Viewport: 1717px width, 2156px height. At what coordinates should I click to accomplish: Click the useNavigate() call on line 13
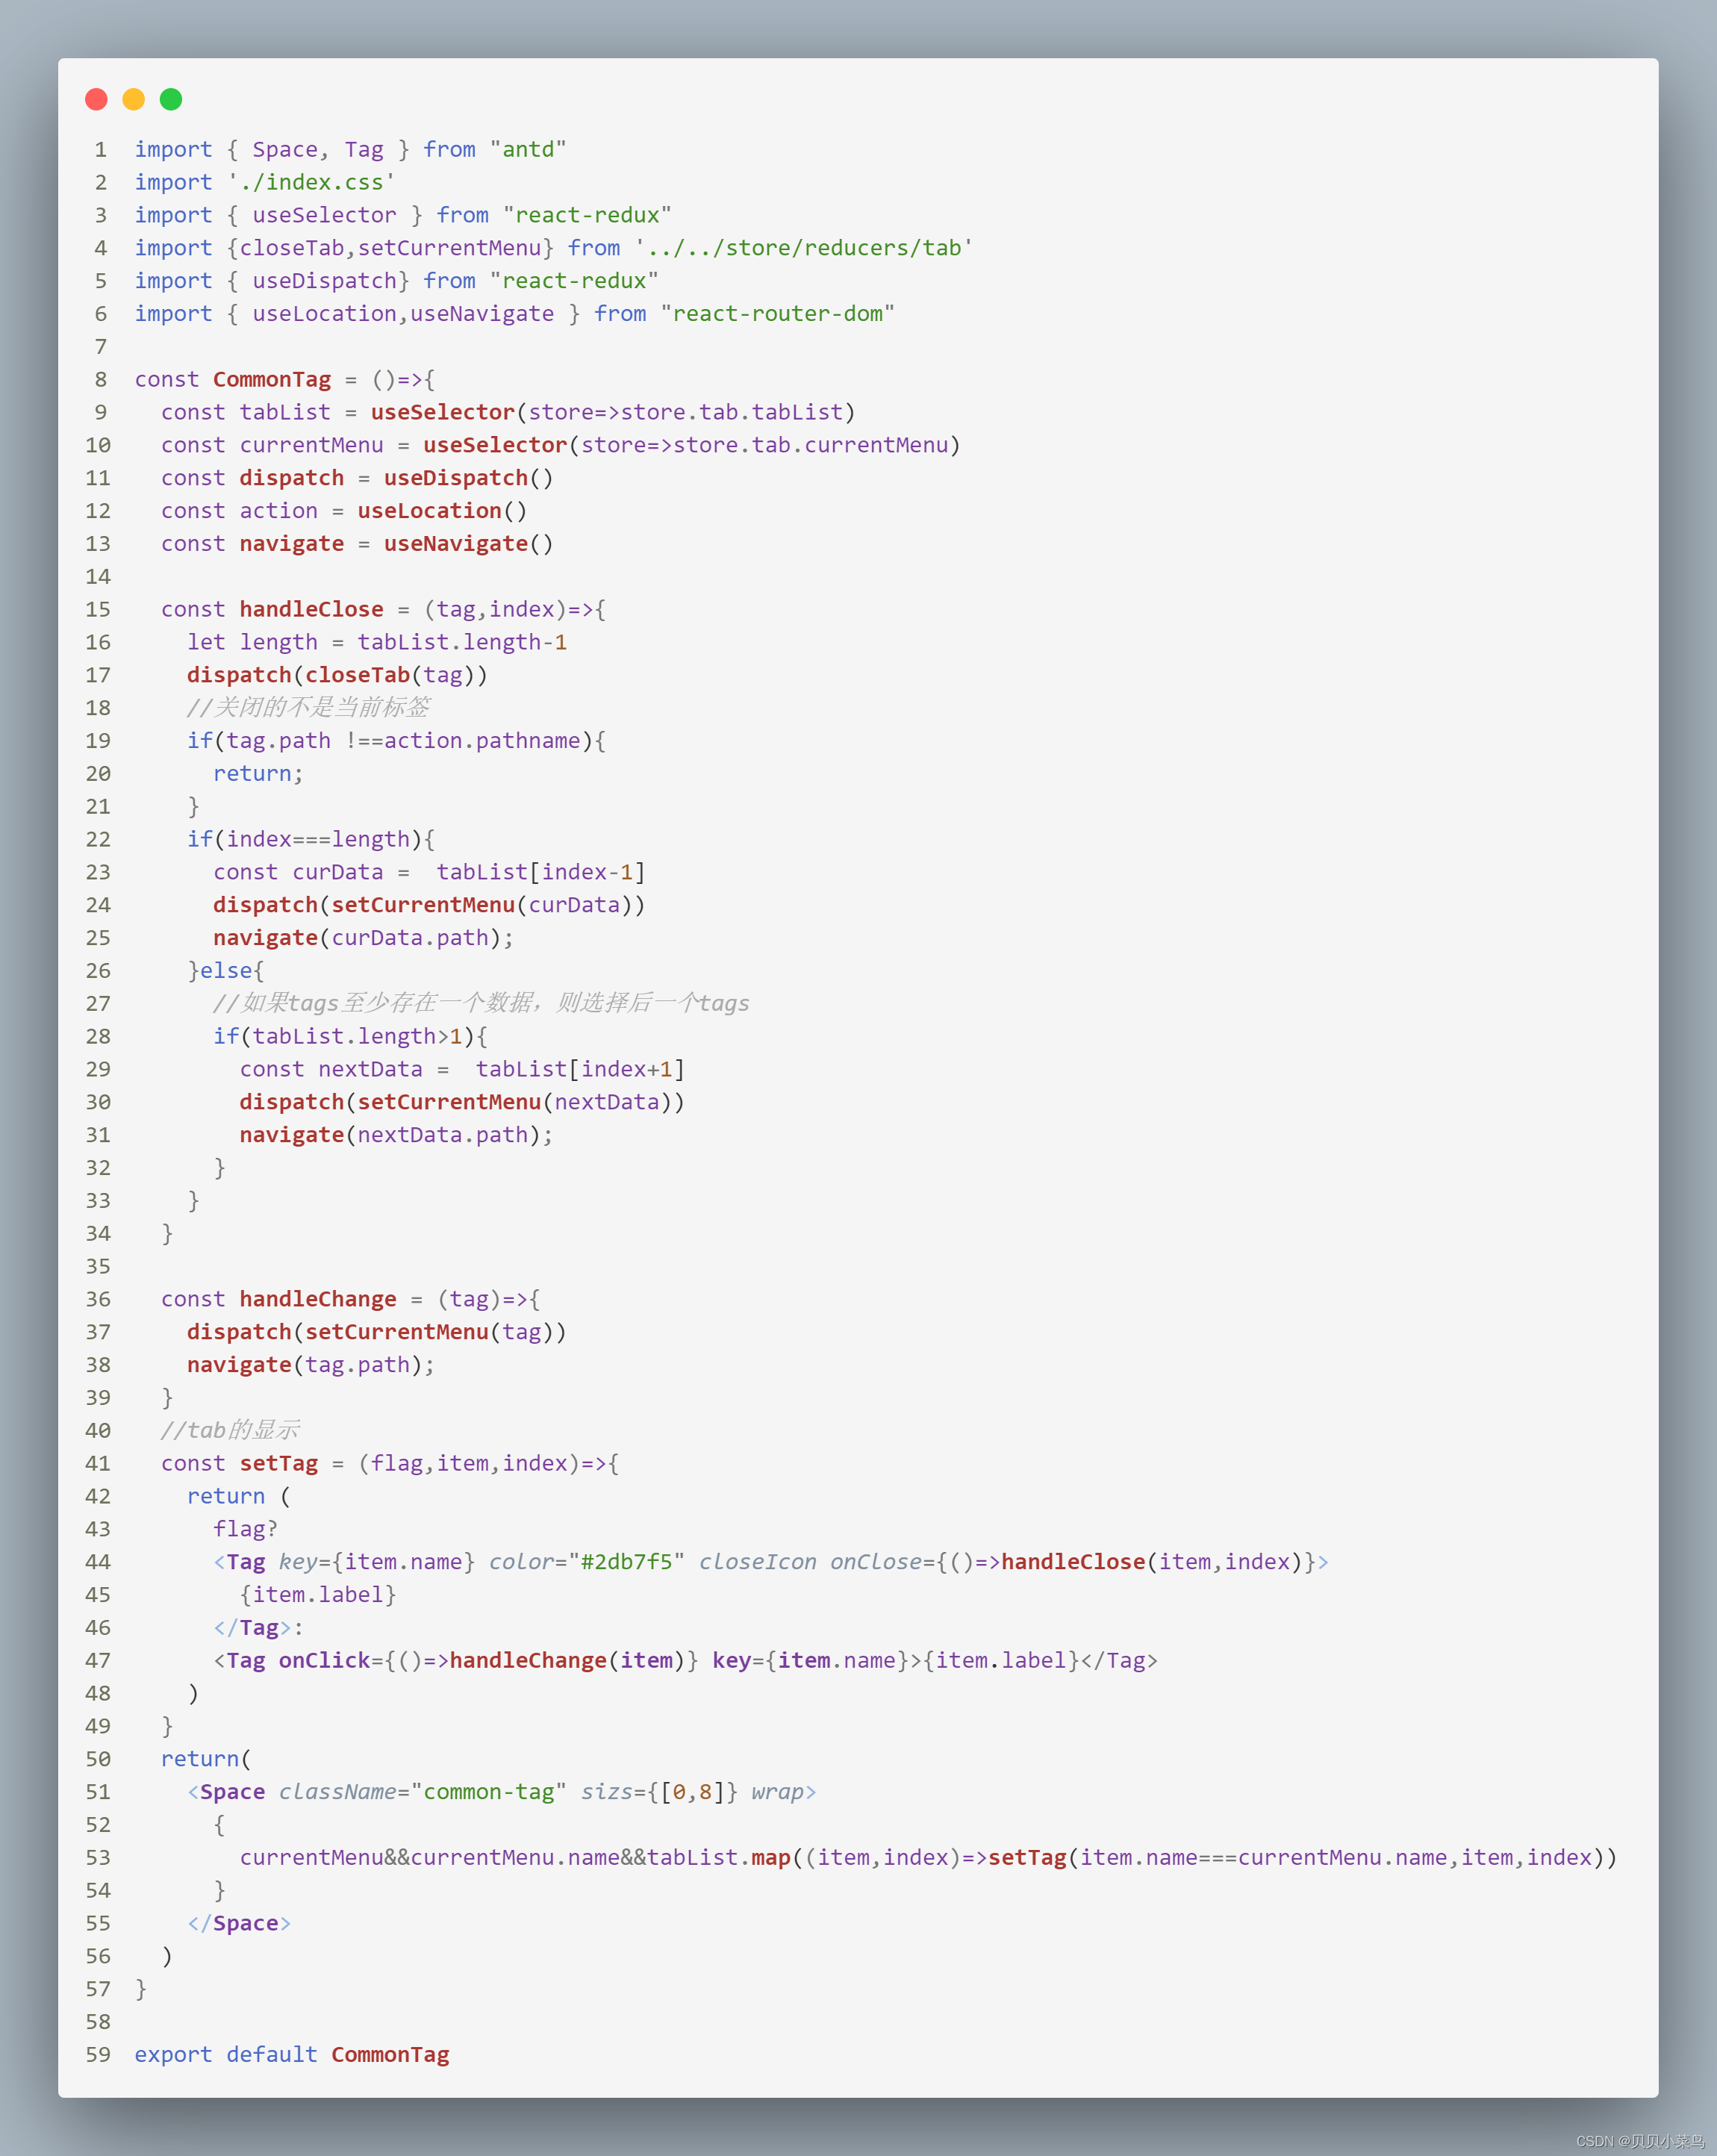pos(468,544)
